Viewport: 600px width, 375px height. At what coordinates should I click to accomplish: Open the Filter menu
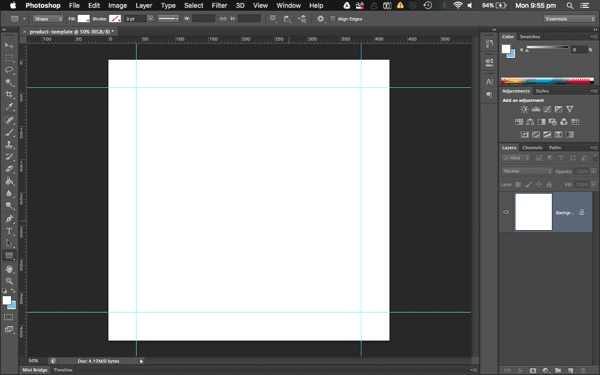(219, 5)
